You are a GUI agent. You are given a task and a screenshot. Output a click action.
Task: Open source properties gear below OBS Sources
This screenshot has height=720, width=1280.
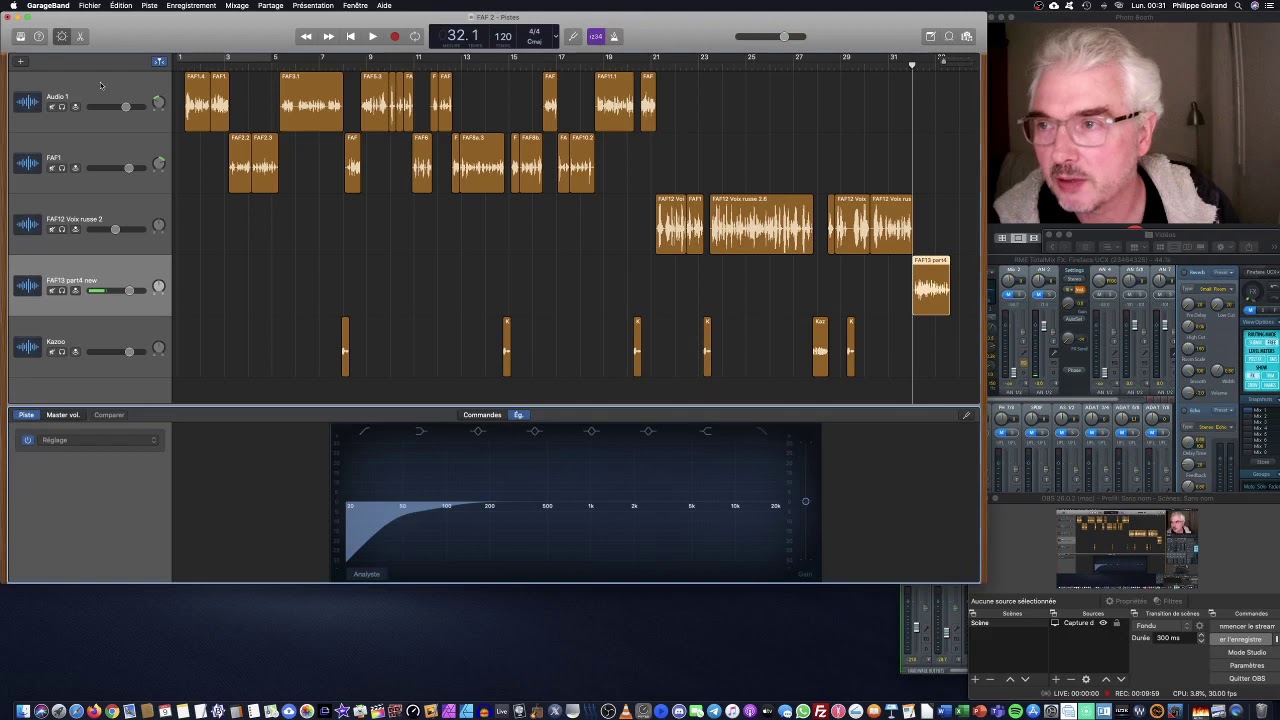point(1086,680)
